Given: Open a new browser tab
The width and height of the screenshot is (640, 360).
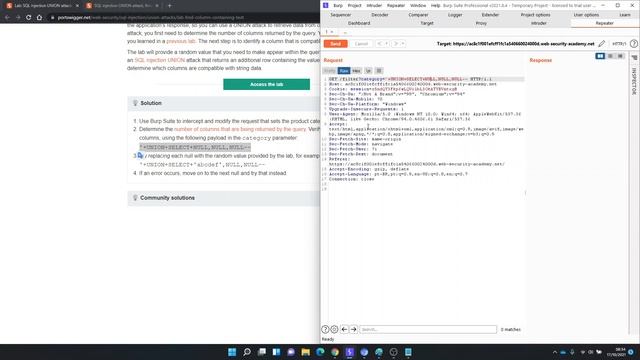Looking at the screenshot, I should coord(169,6).
